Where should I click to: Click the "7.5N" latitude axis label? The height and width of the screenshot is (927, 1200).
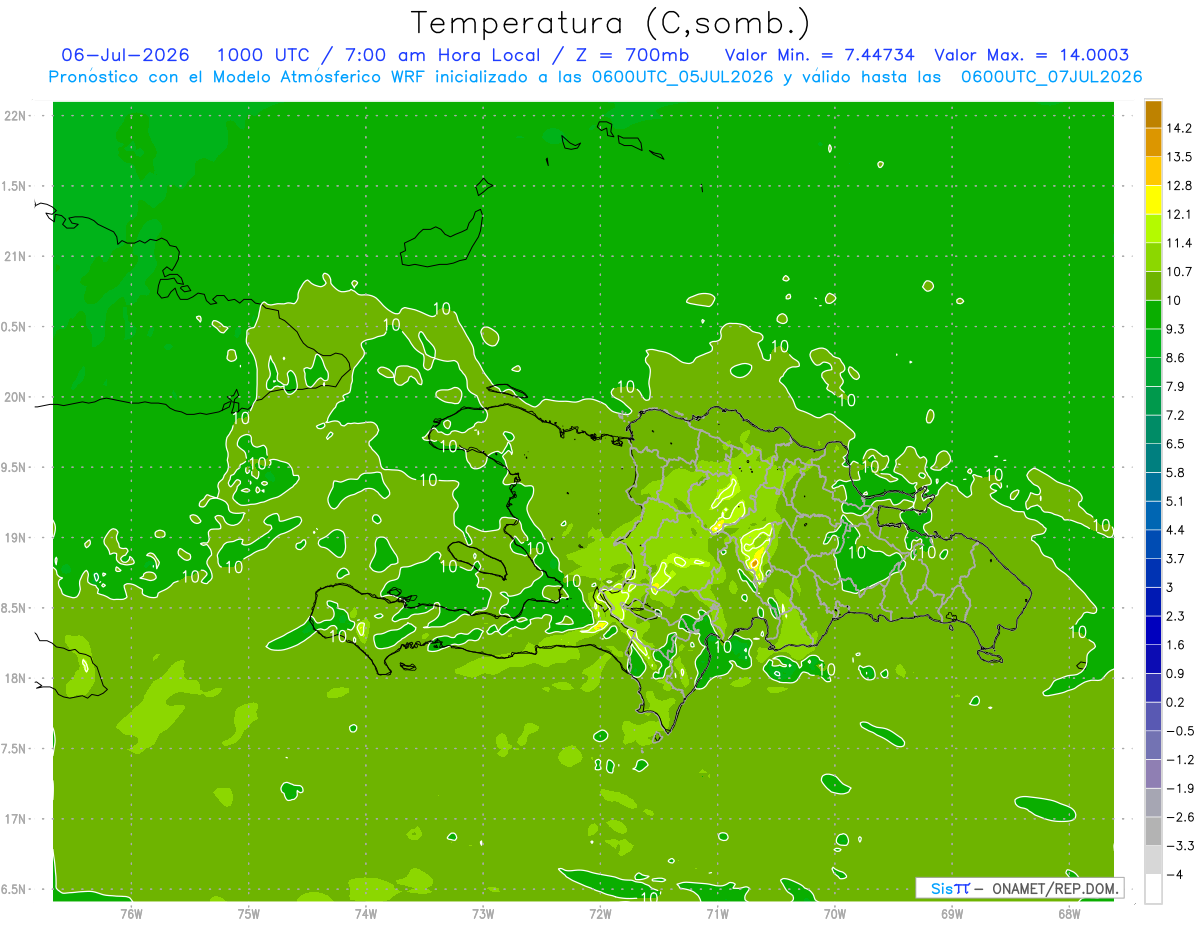pos(14,749)
